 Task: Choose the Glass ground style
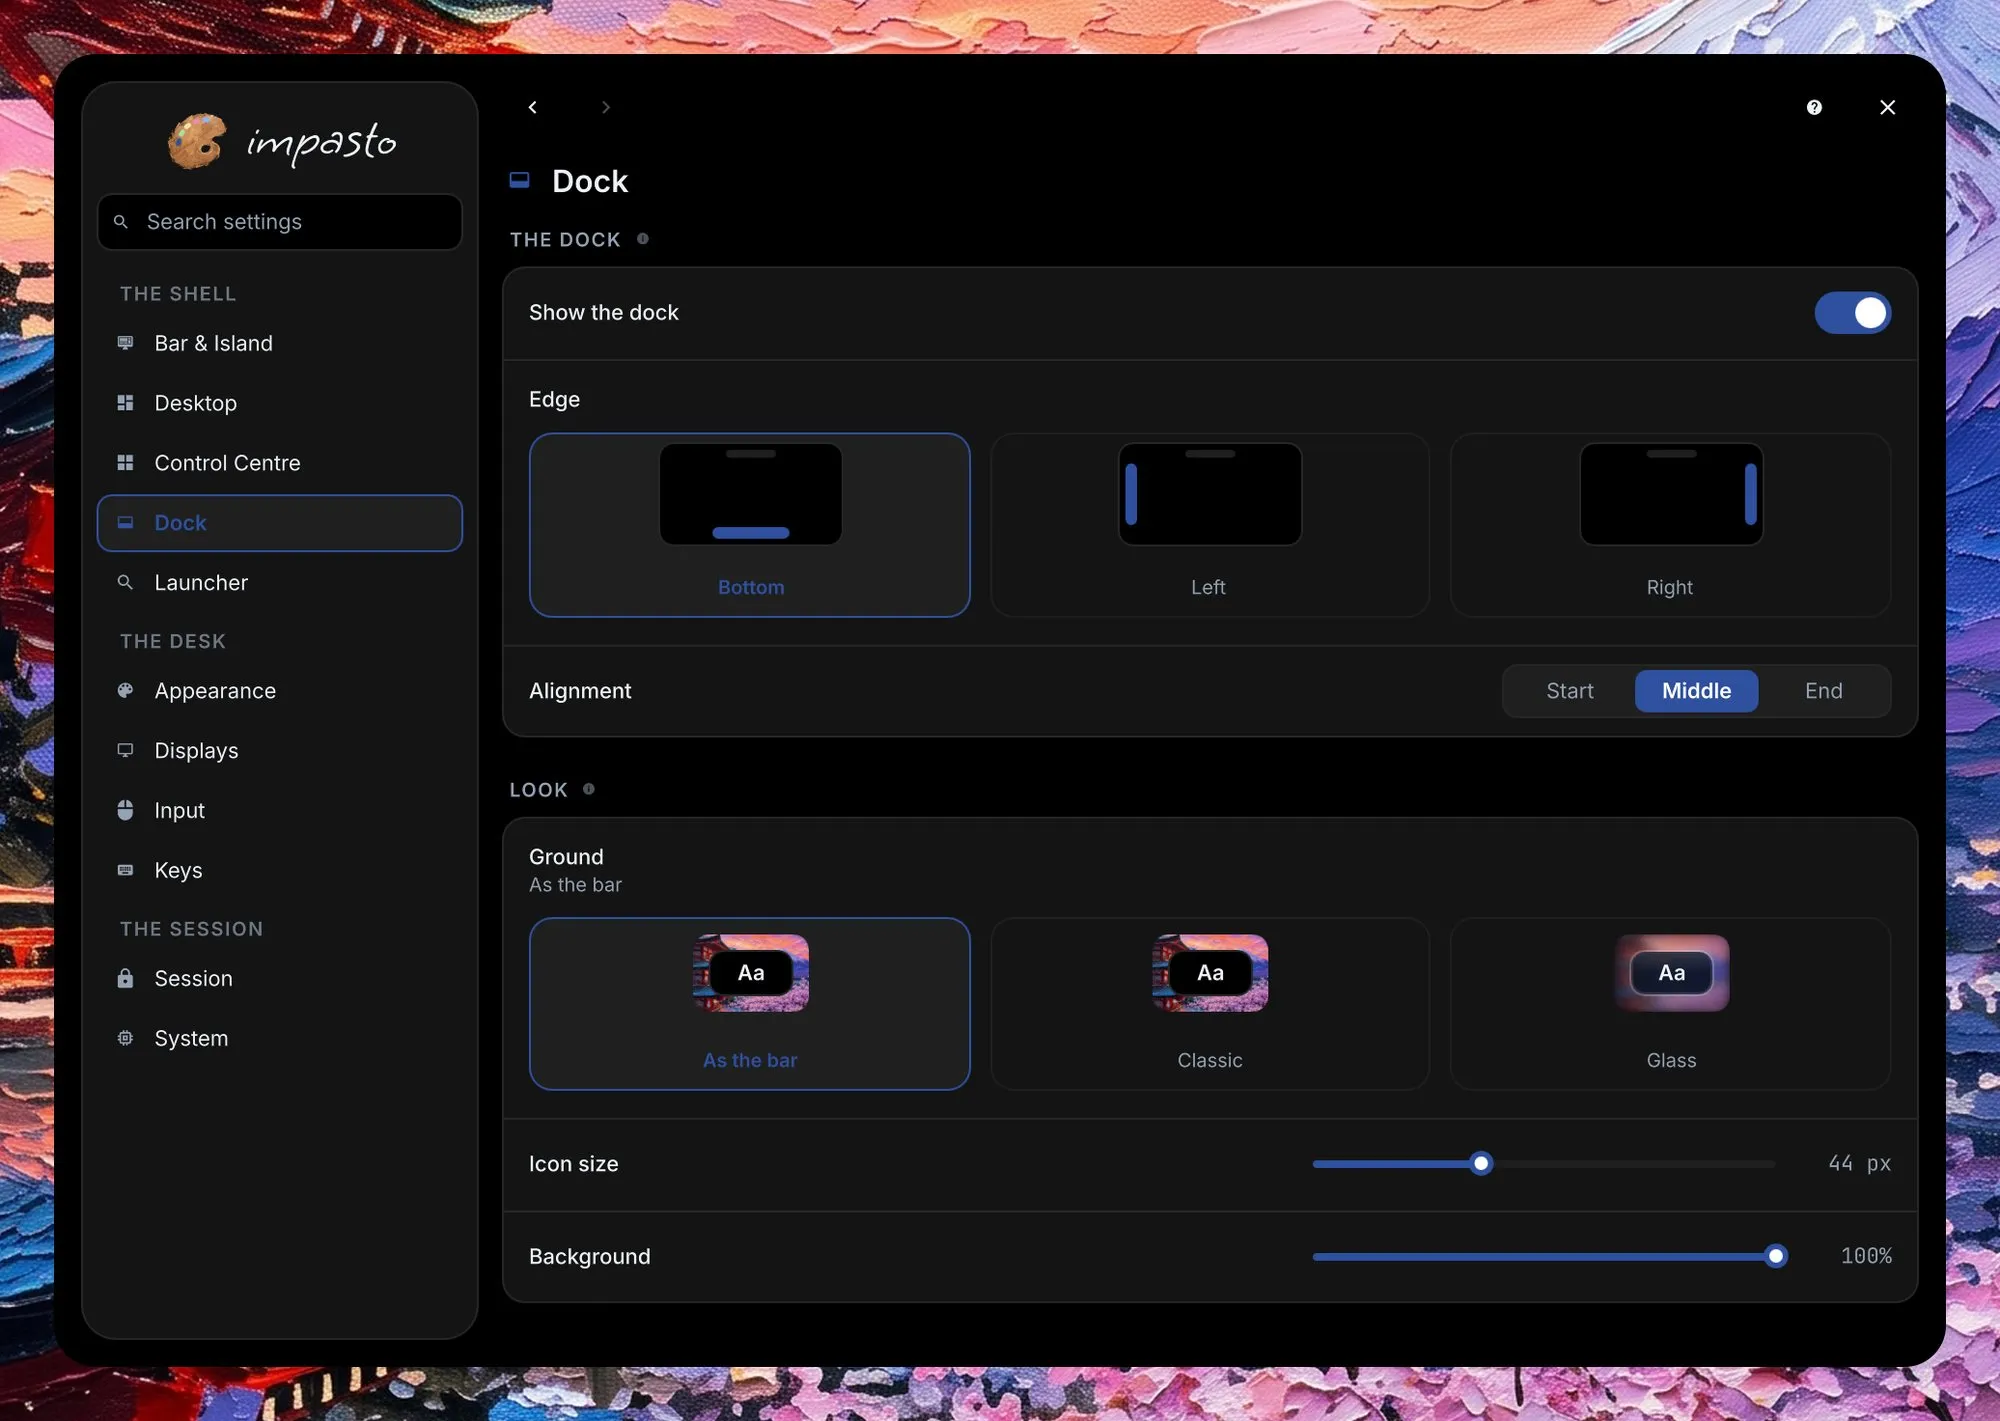pyautogui.click(x=1670, y=1004)
